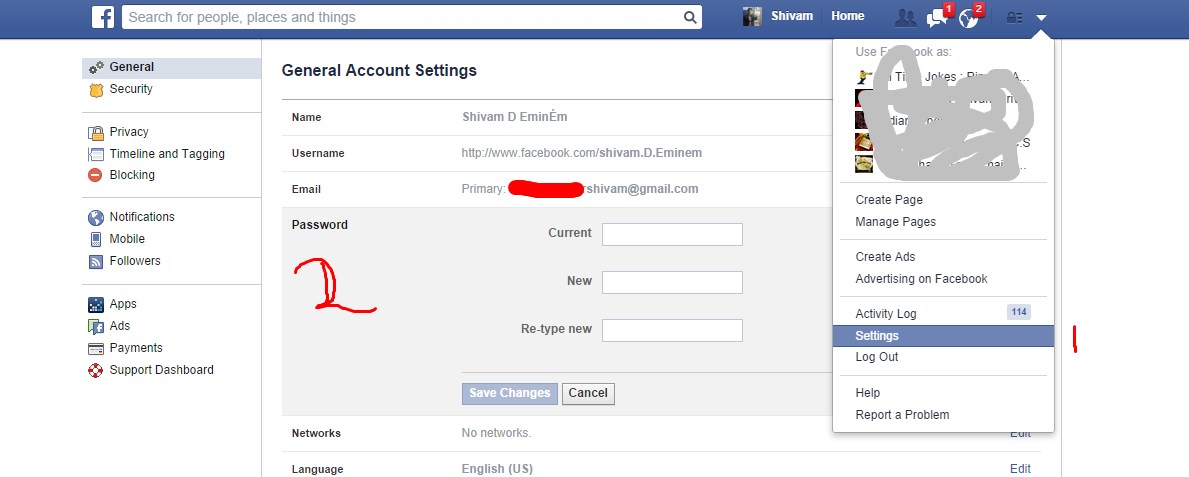The image size is (1189, 477).
Task: Click the Timeline and Tagging icon
Action: (96, 154)
